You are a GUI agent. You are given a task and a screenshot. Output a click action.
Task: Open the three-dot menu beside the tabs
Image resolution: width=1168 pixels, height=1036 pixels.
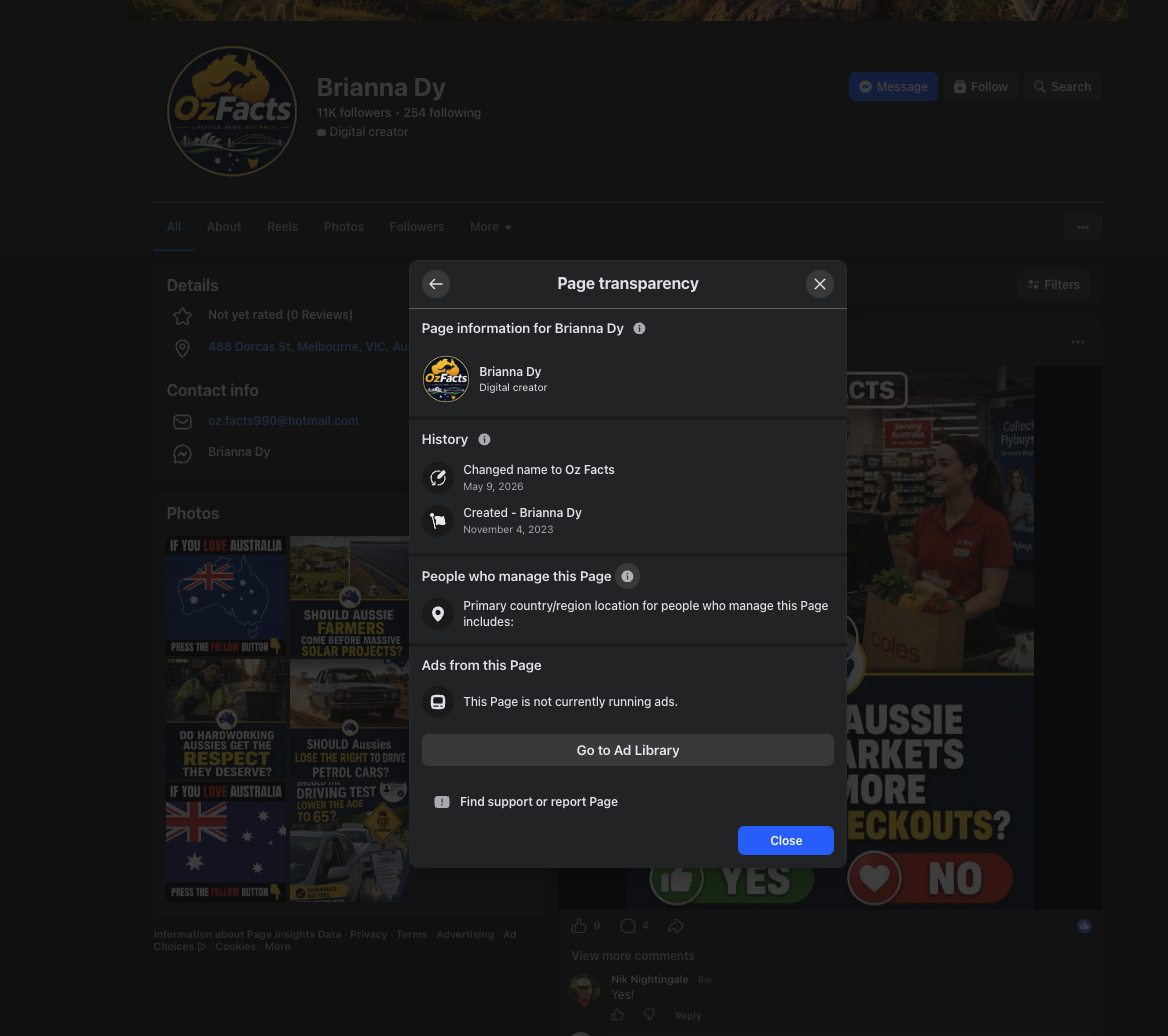coord(1083,227)
